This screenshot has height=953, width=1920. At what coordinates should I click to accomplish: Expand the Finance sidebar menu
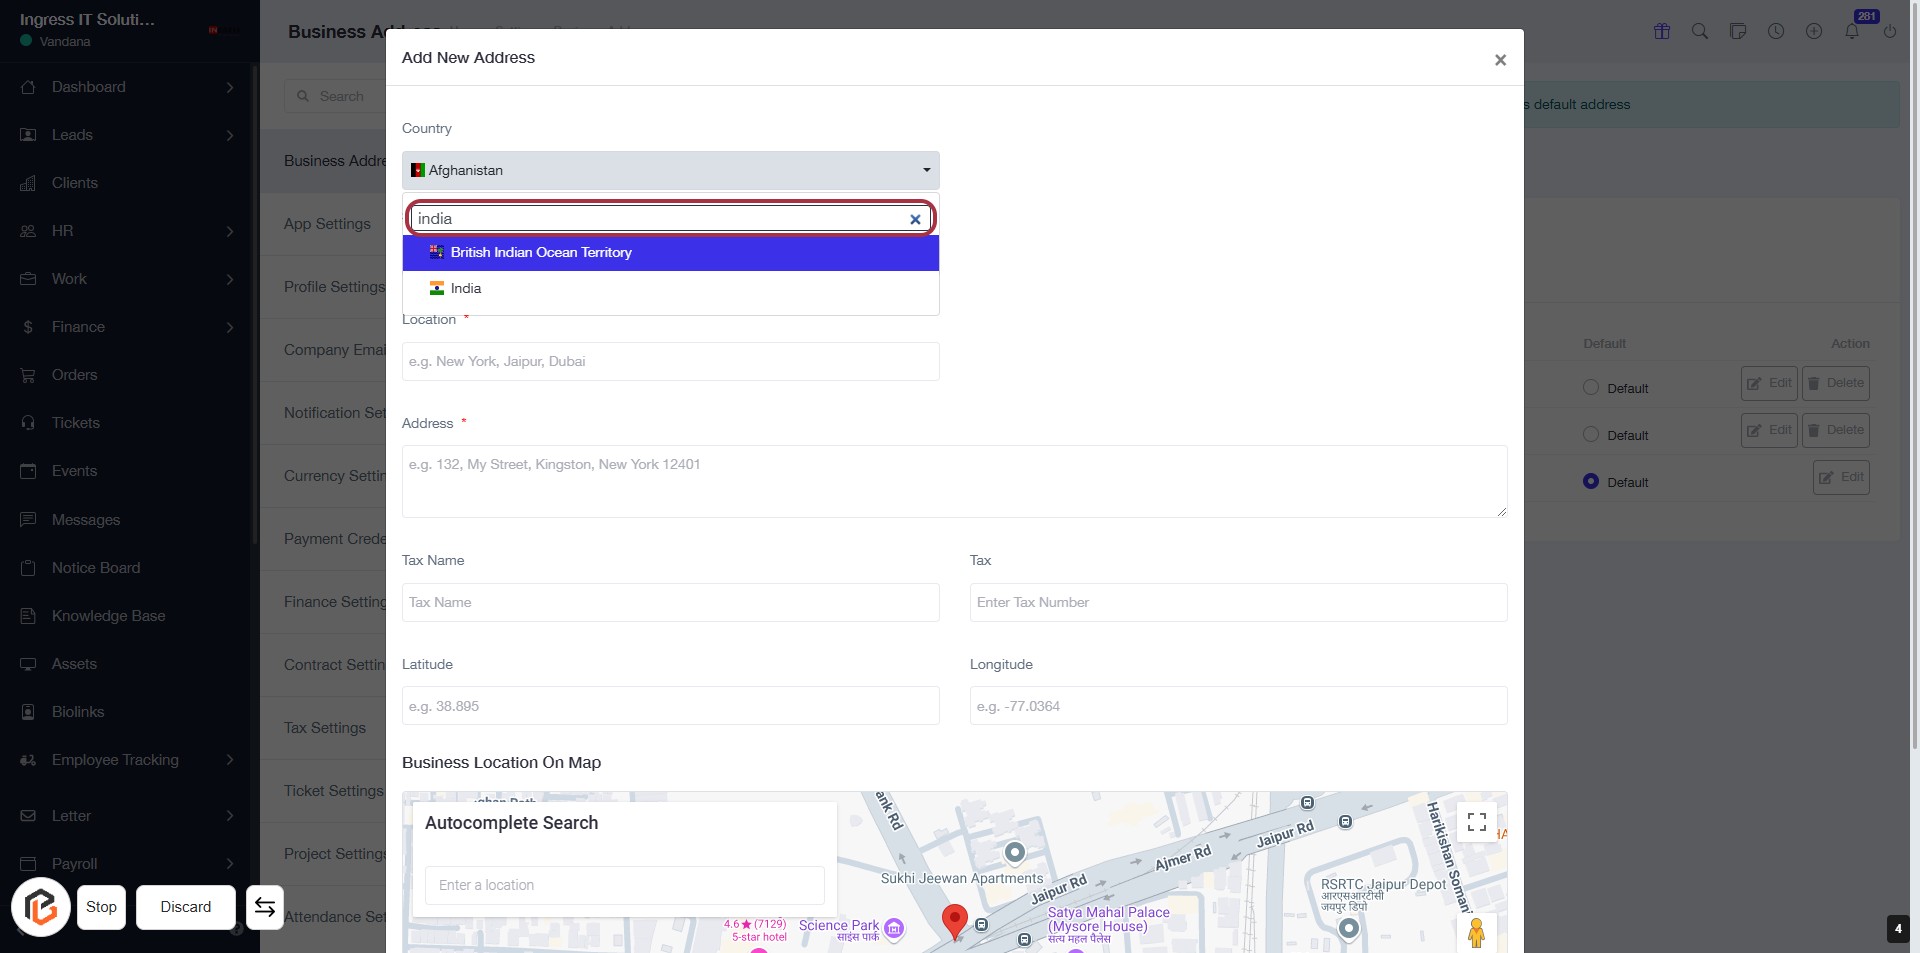click(x=128, y=327)
